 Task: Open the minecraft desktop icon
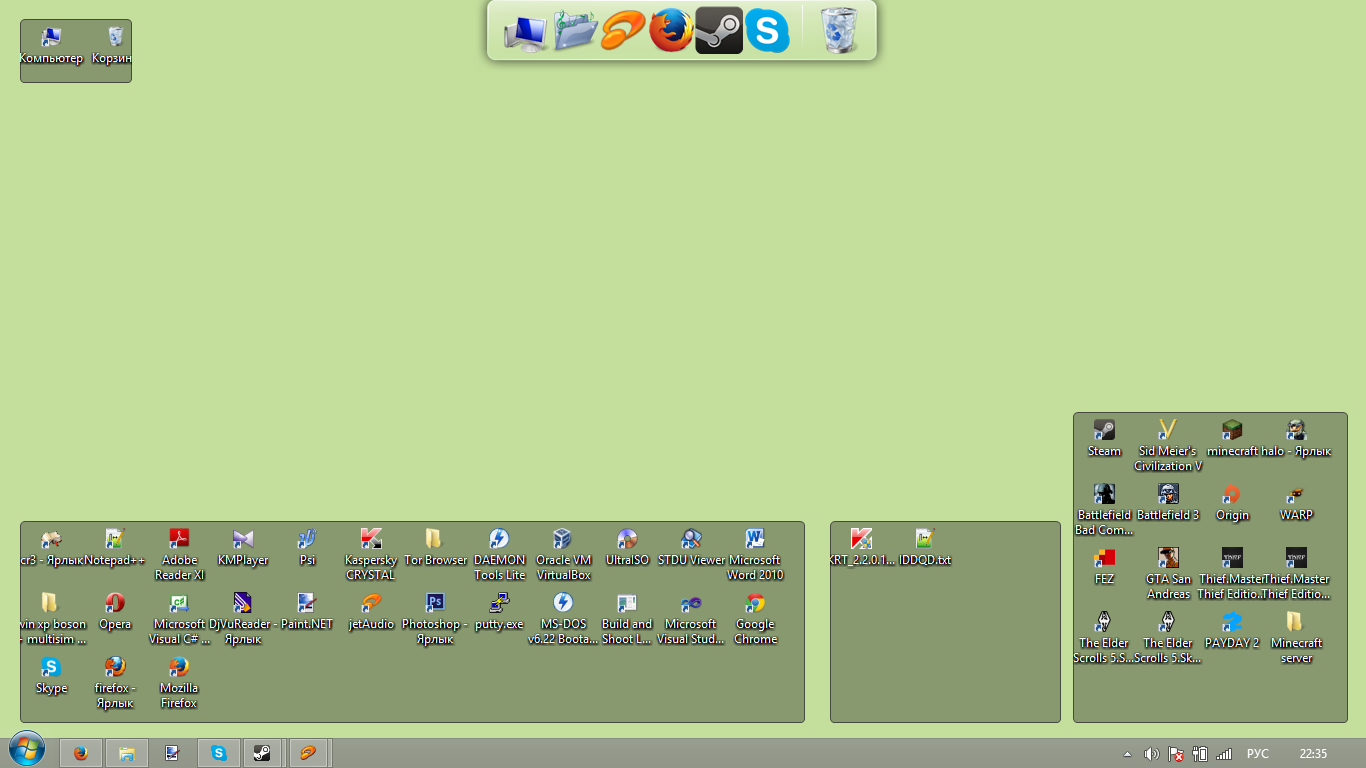click(1232, 439)
